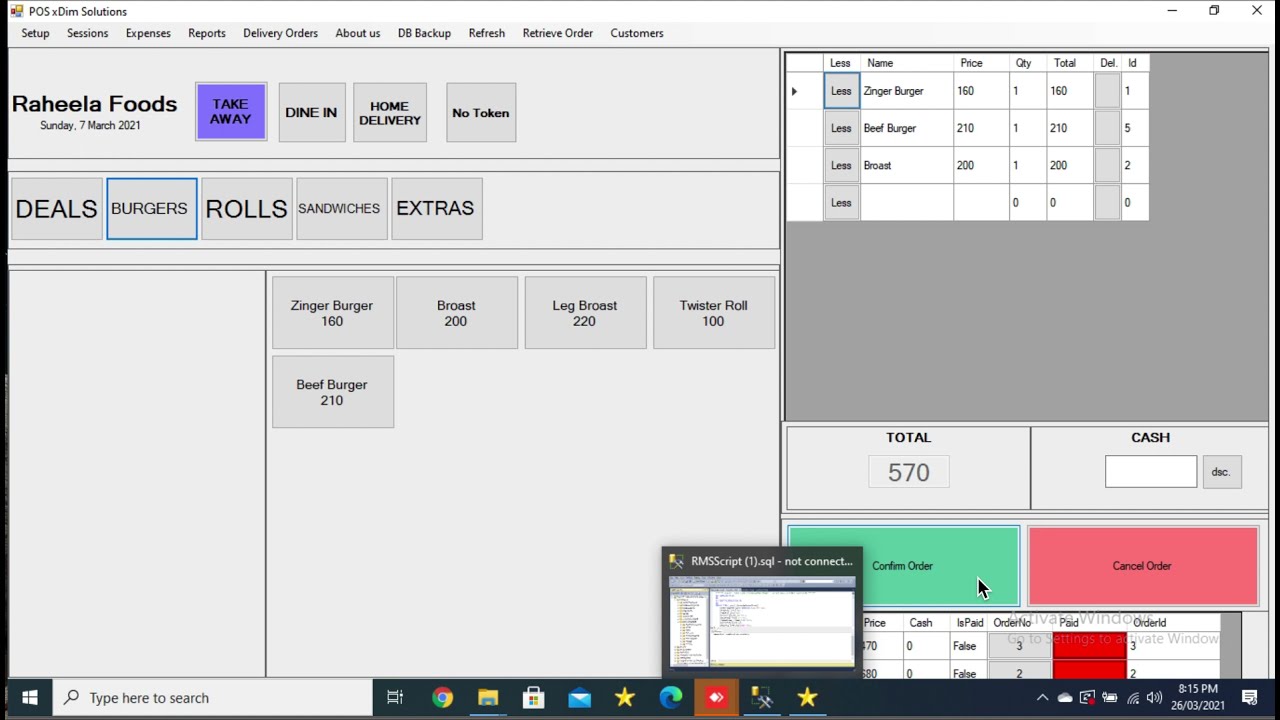1280x720 pixels.
Task: Open the volume control in system tray
Action: [1155, 698]
